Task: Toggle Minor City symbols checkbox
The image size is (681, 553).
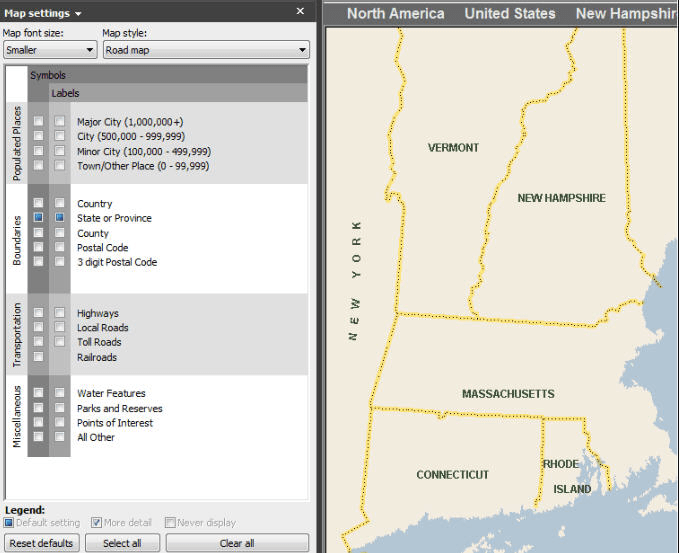Action: coord(39,151)
